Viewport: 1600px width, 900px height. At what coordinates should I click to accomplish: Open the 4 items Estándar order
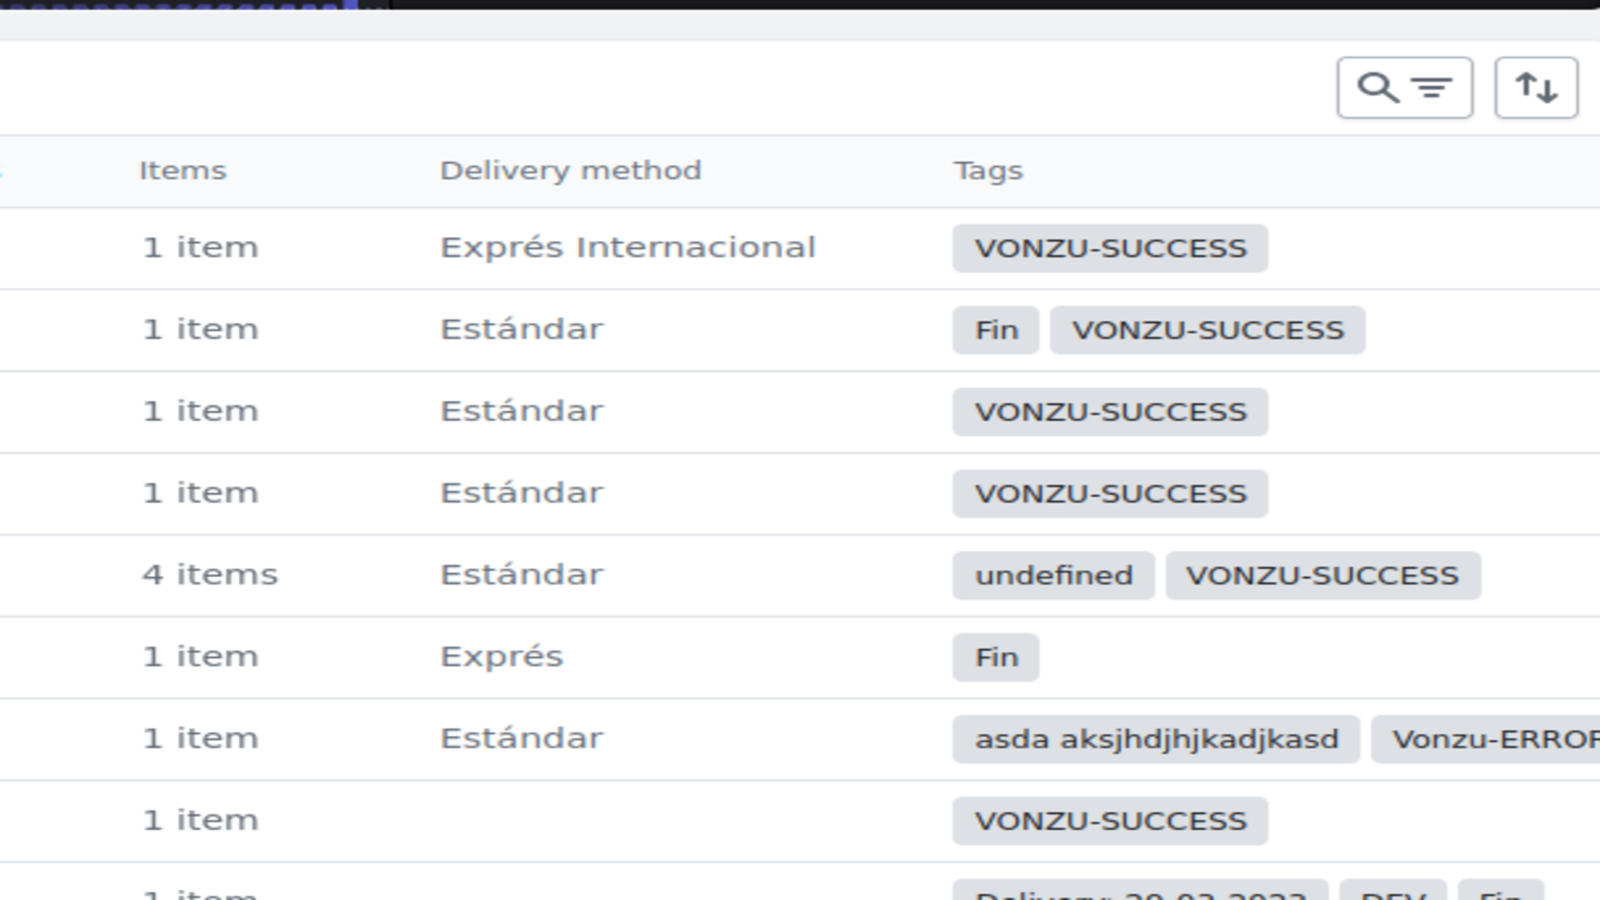point(520,574)
